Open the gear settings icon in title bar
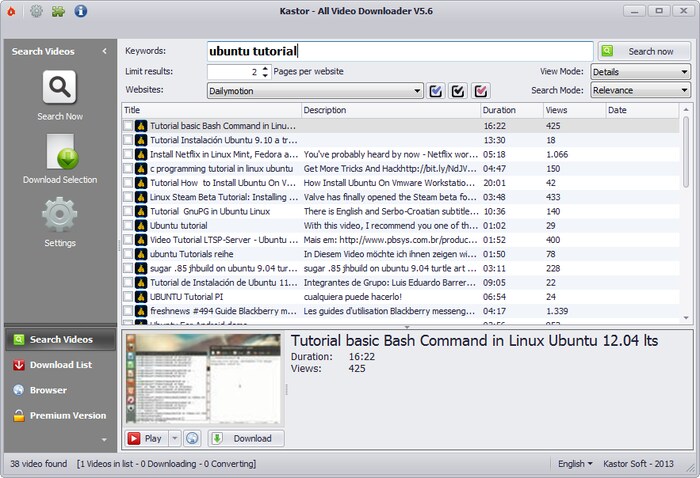Image resolution: width=700 pixels, height=478 pixels. (37, 11)
